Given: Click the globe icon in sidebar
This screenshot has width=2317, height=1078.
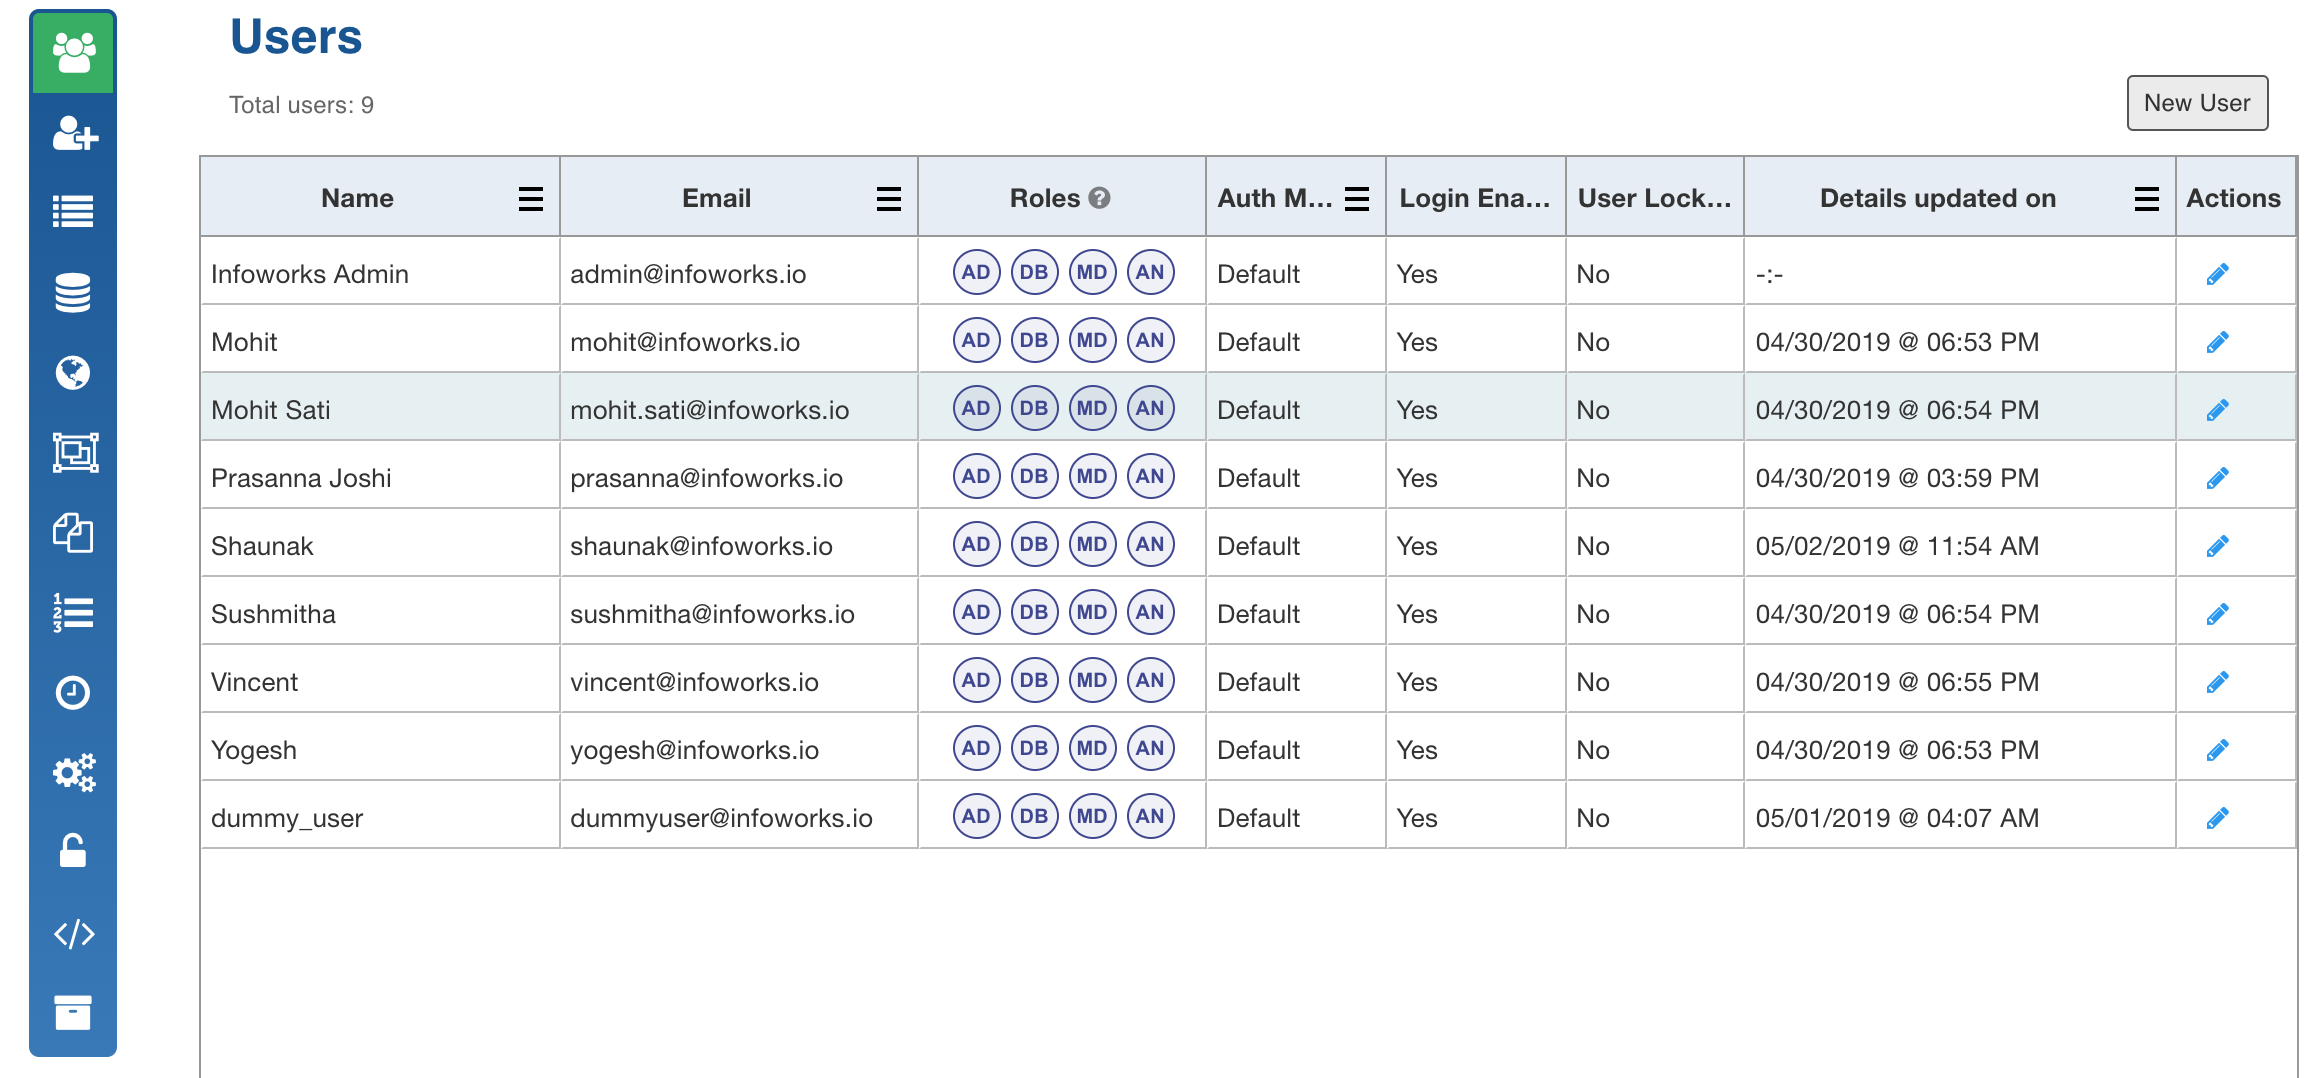Looking at the screenshot, I should [73, 372].
